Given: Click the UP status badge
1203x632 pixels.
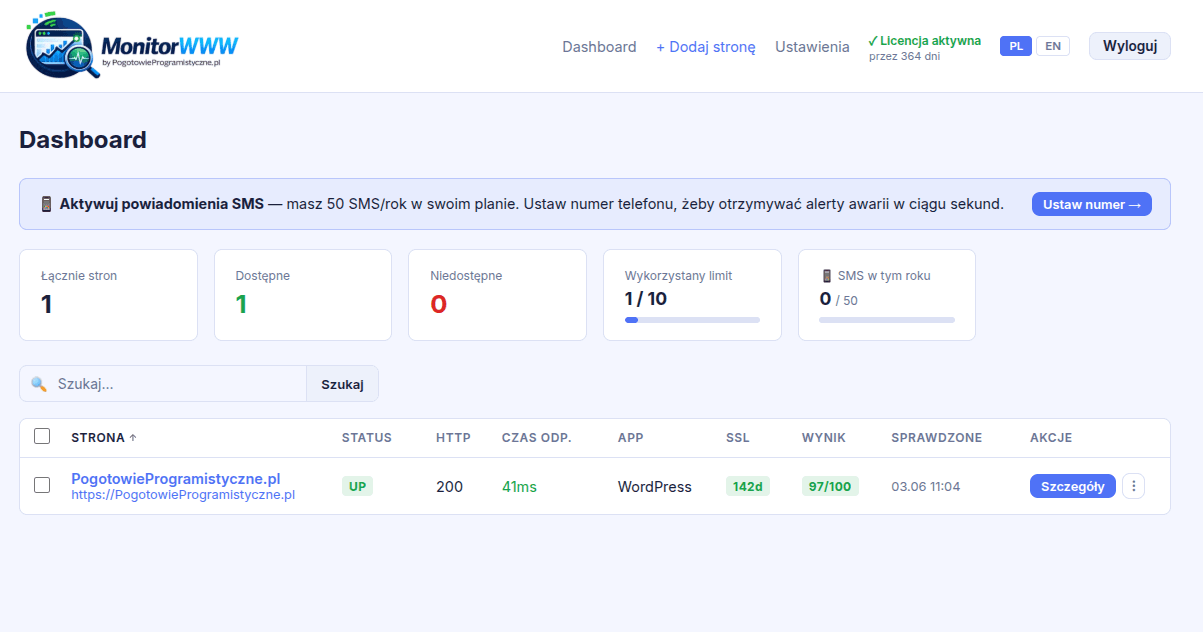Looking at the screenshot, I should click(357, 486).
